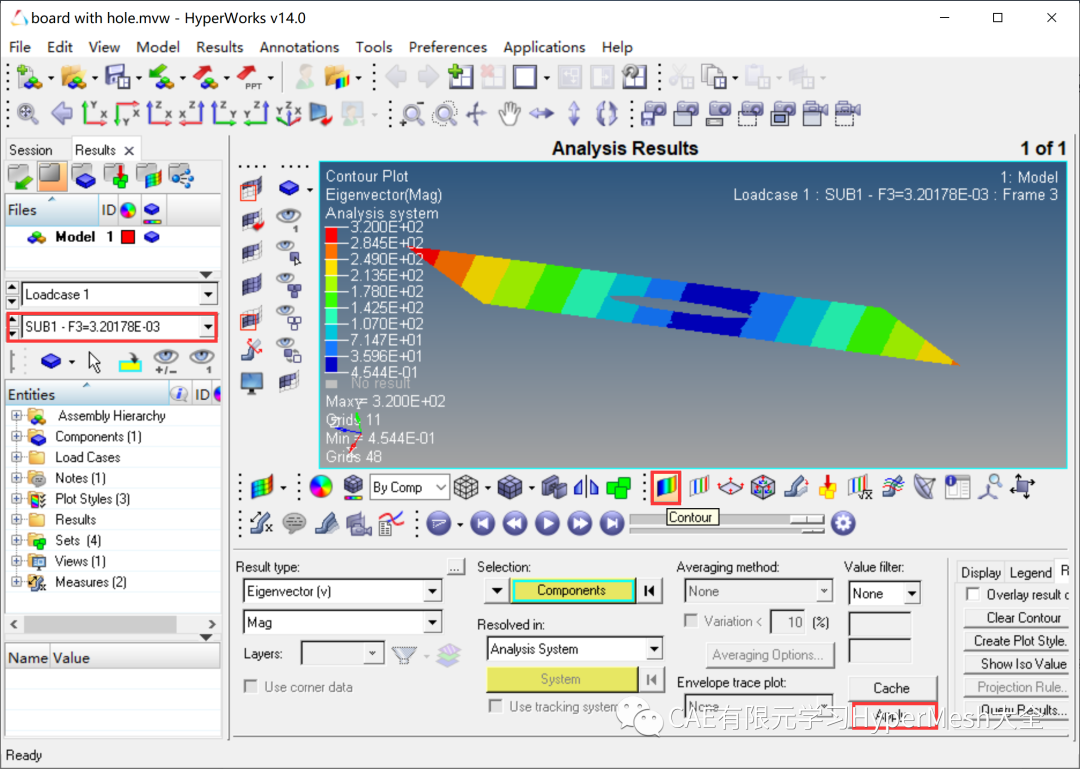Click the XY top view axis icon

click(x=95, y=113)
